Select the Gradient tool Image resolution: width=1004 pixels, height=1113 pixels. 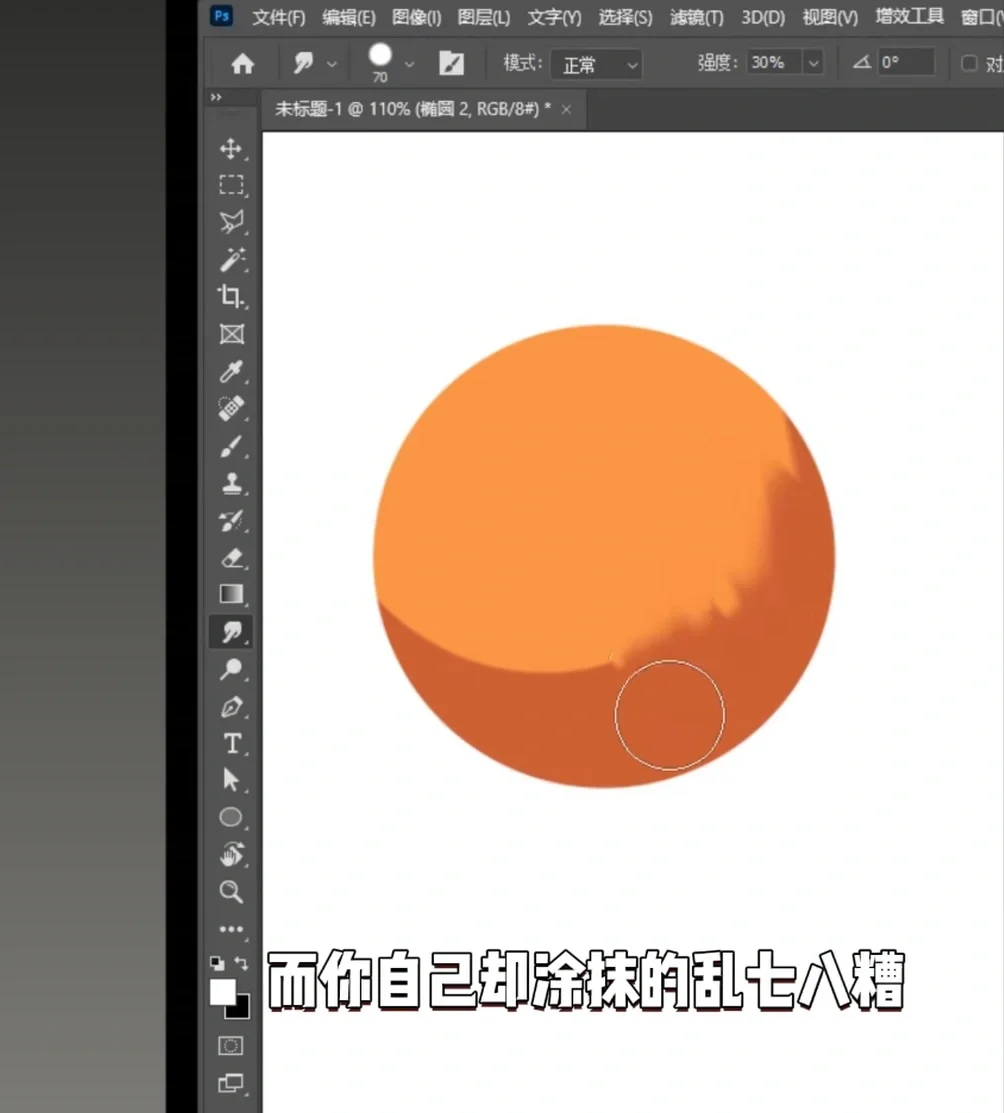click(231, 594)
